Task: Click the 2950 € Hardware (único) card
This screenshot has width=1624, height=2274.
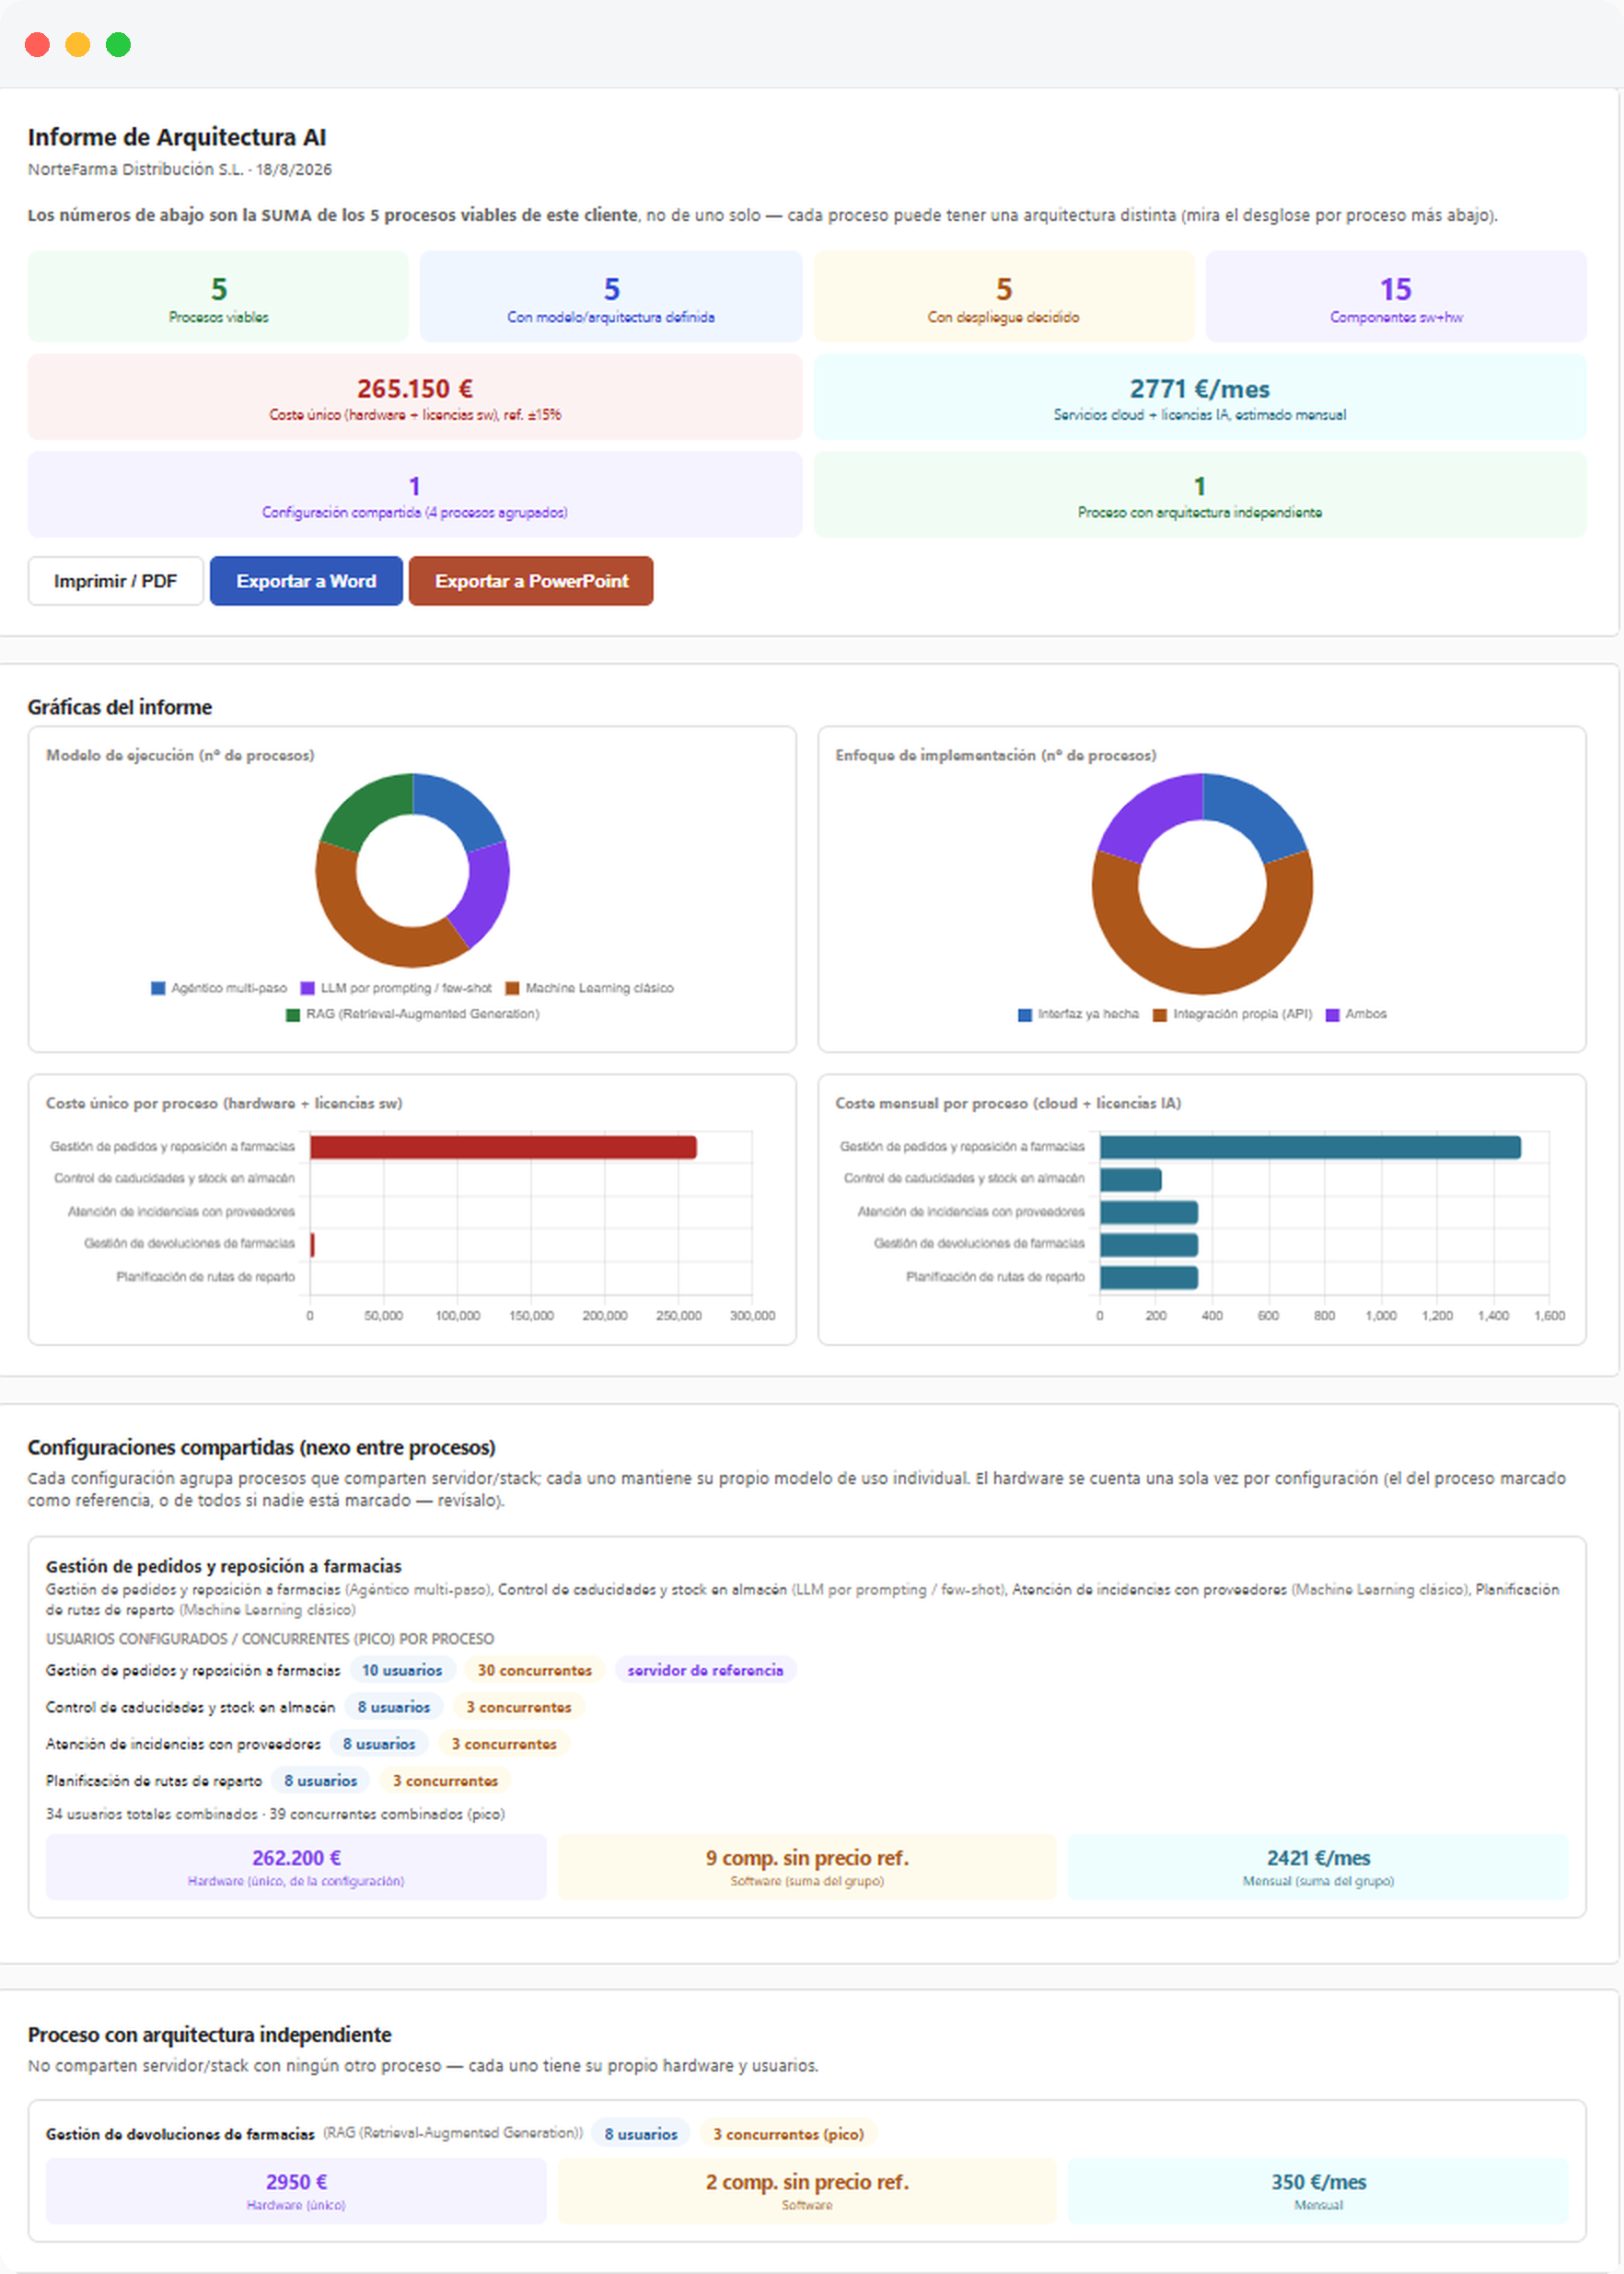Action: point(296,2191)
